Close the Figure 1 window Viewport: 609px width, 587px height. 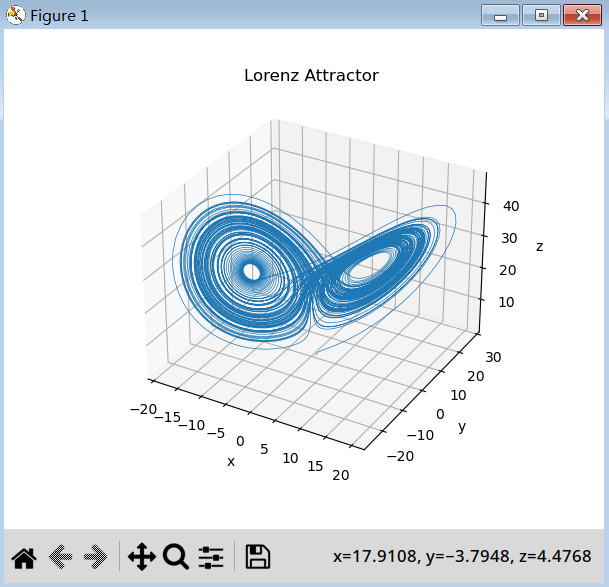pos(581,15)
